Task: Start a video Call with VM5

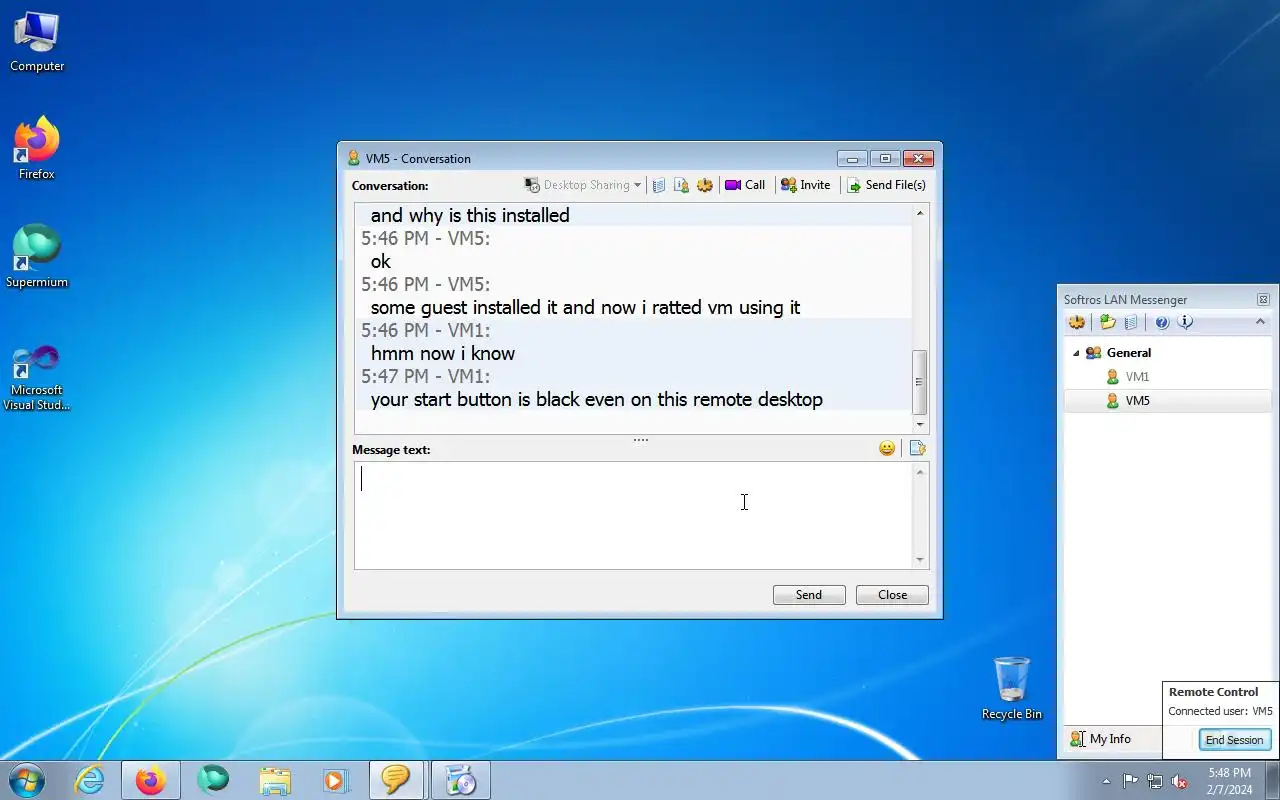Action: pyautogui.click(x=745, y=185)
